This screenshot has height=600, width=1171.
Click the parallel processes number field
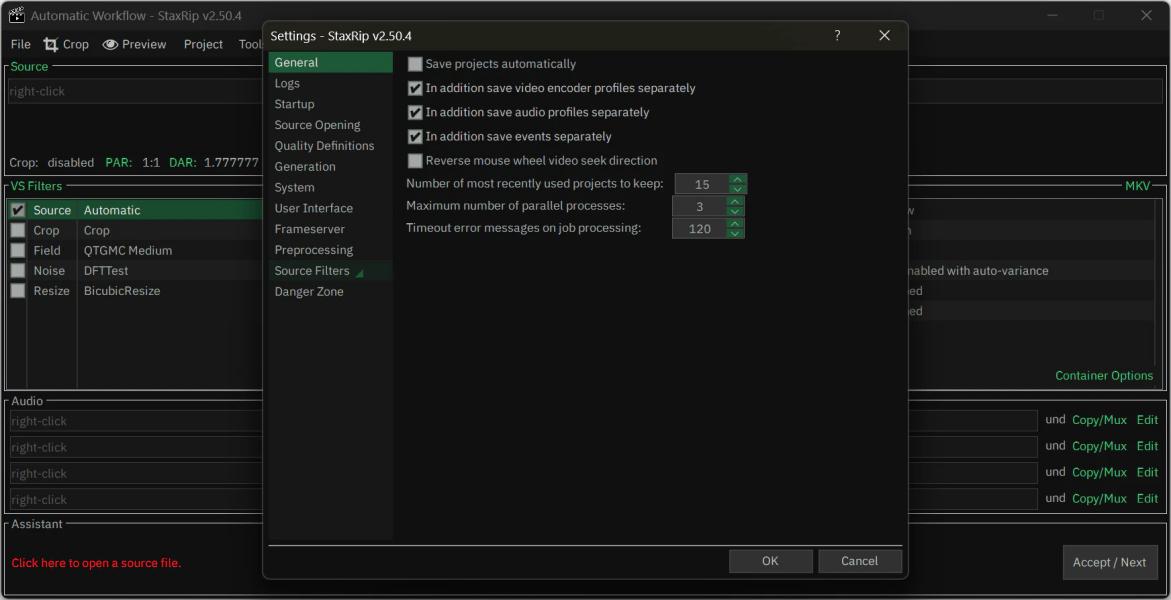pos(699,207)
